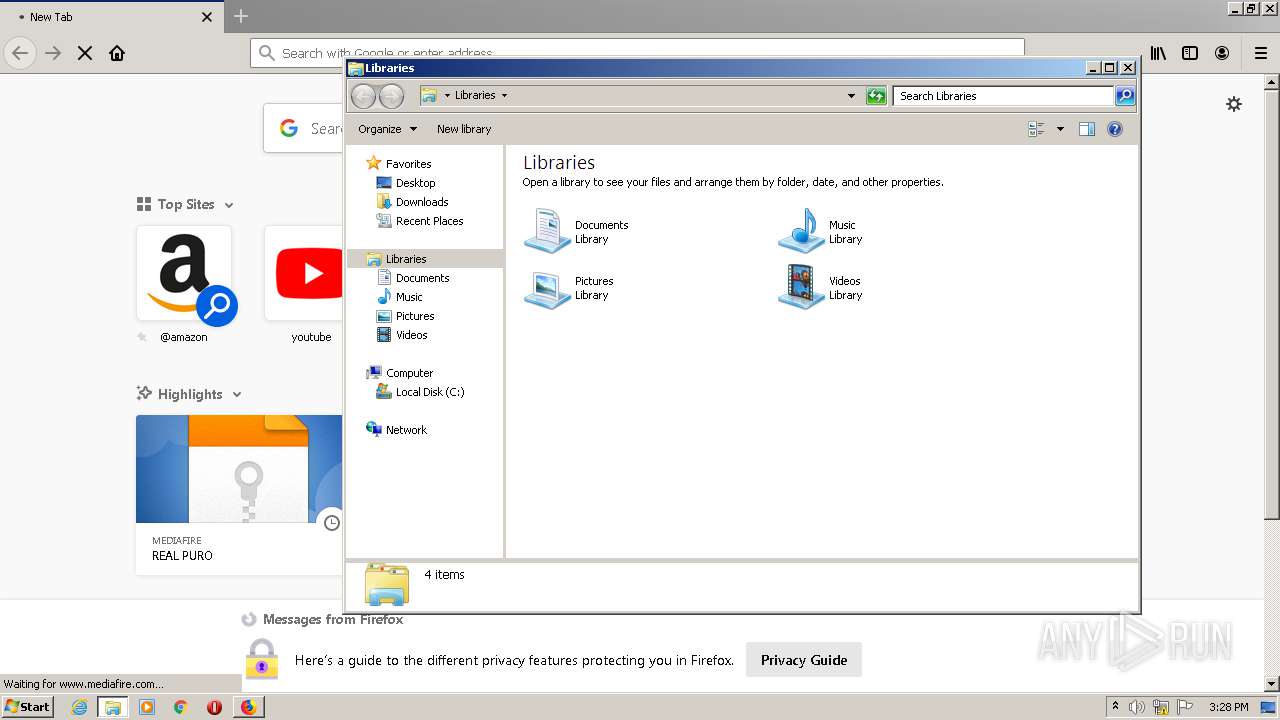Click the Explorer forward arrow button
The height and width of the screenshot is (720, 1280).
(391, 96)
